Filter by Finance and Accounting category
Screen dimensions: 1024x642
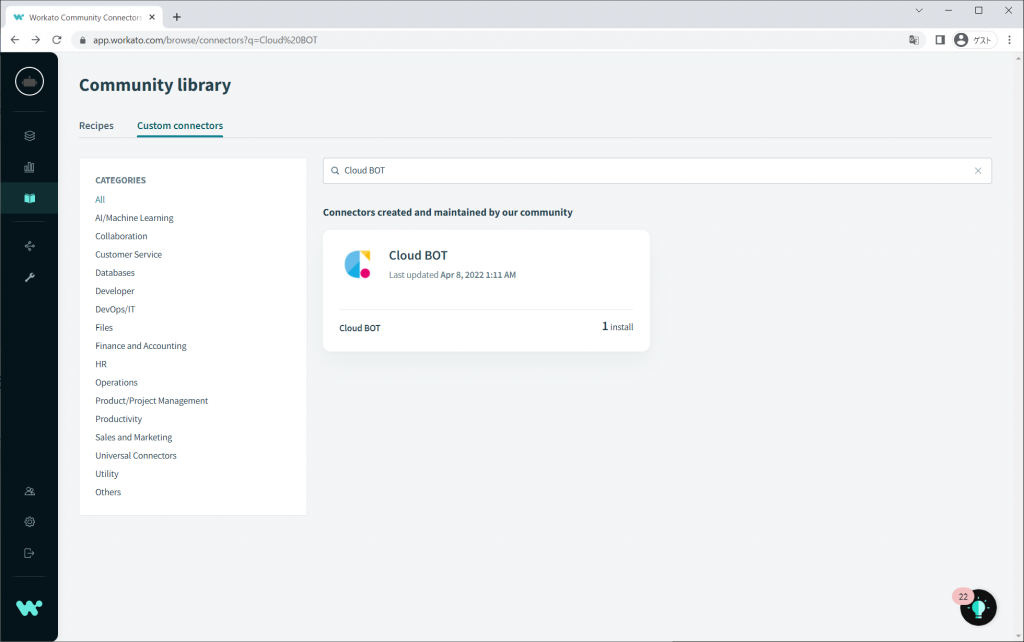point(141,345)
